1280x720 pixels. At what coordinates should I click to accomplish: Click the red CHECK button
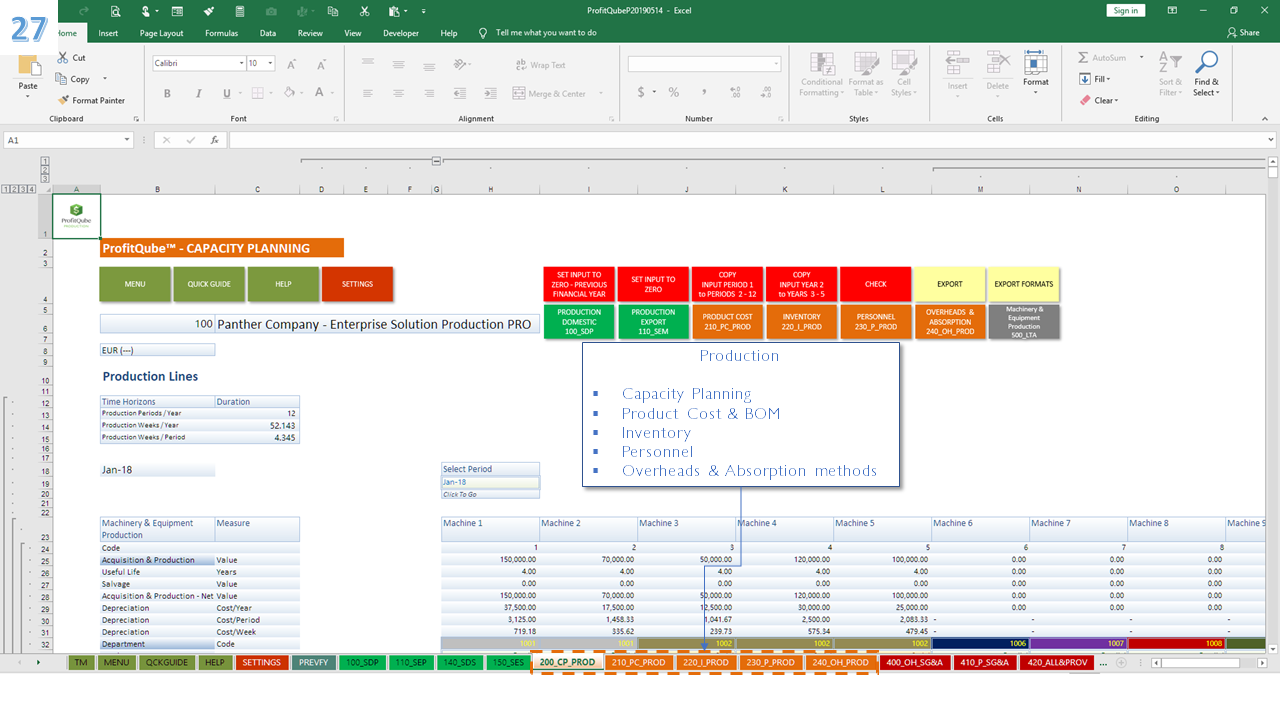(x=875, y=284)
